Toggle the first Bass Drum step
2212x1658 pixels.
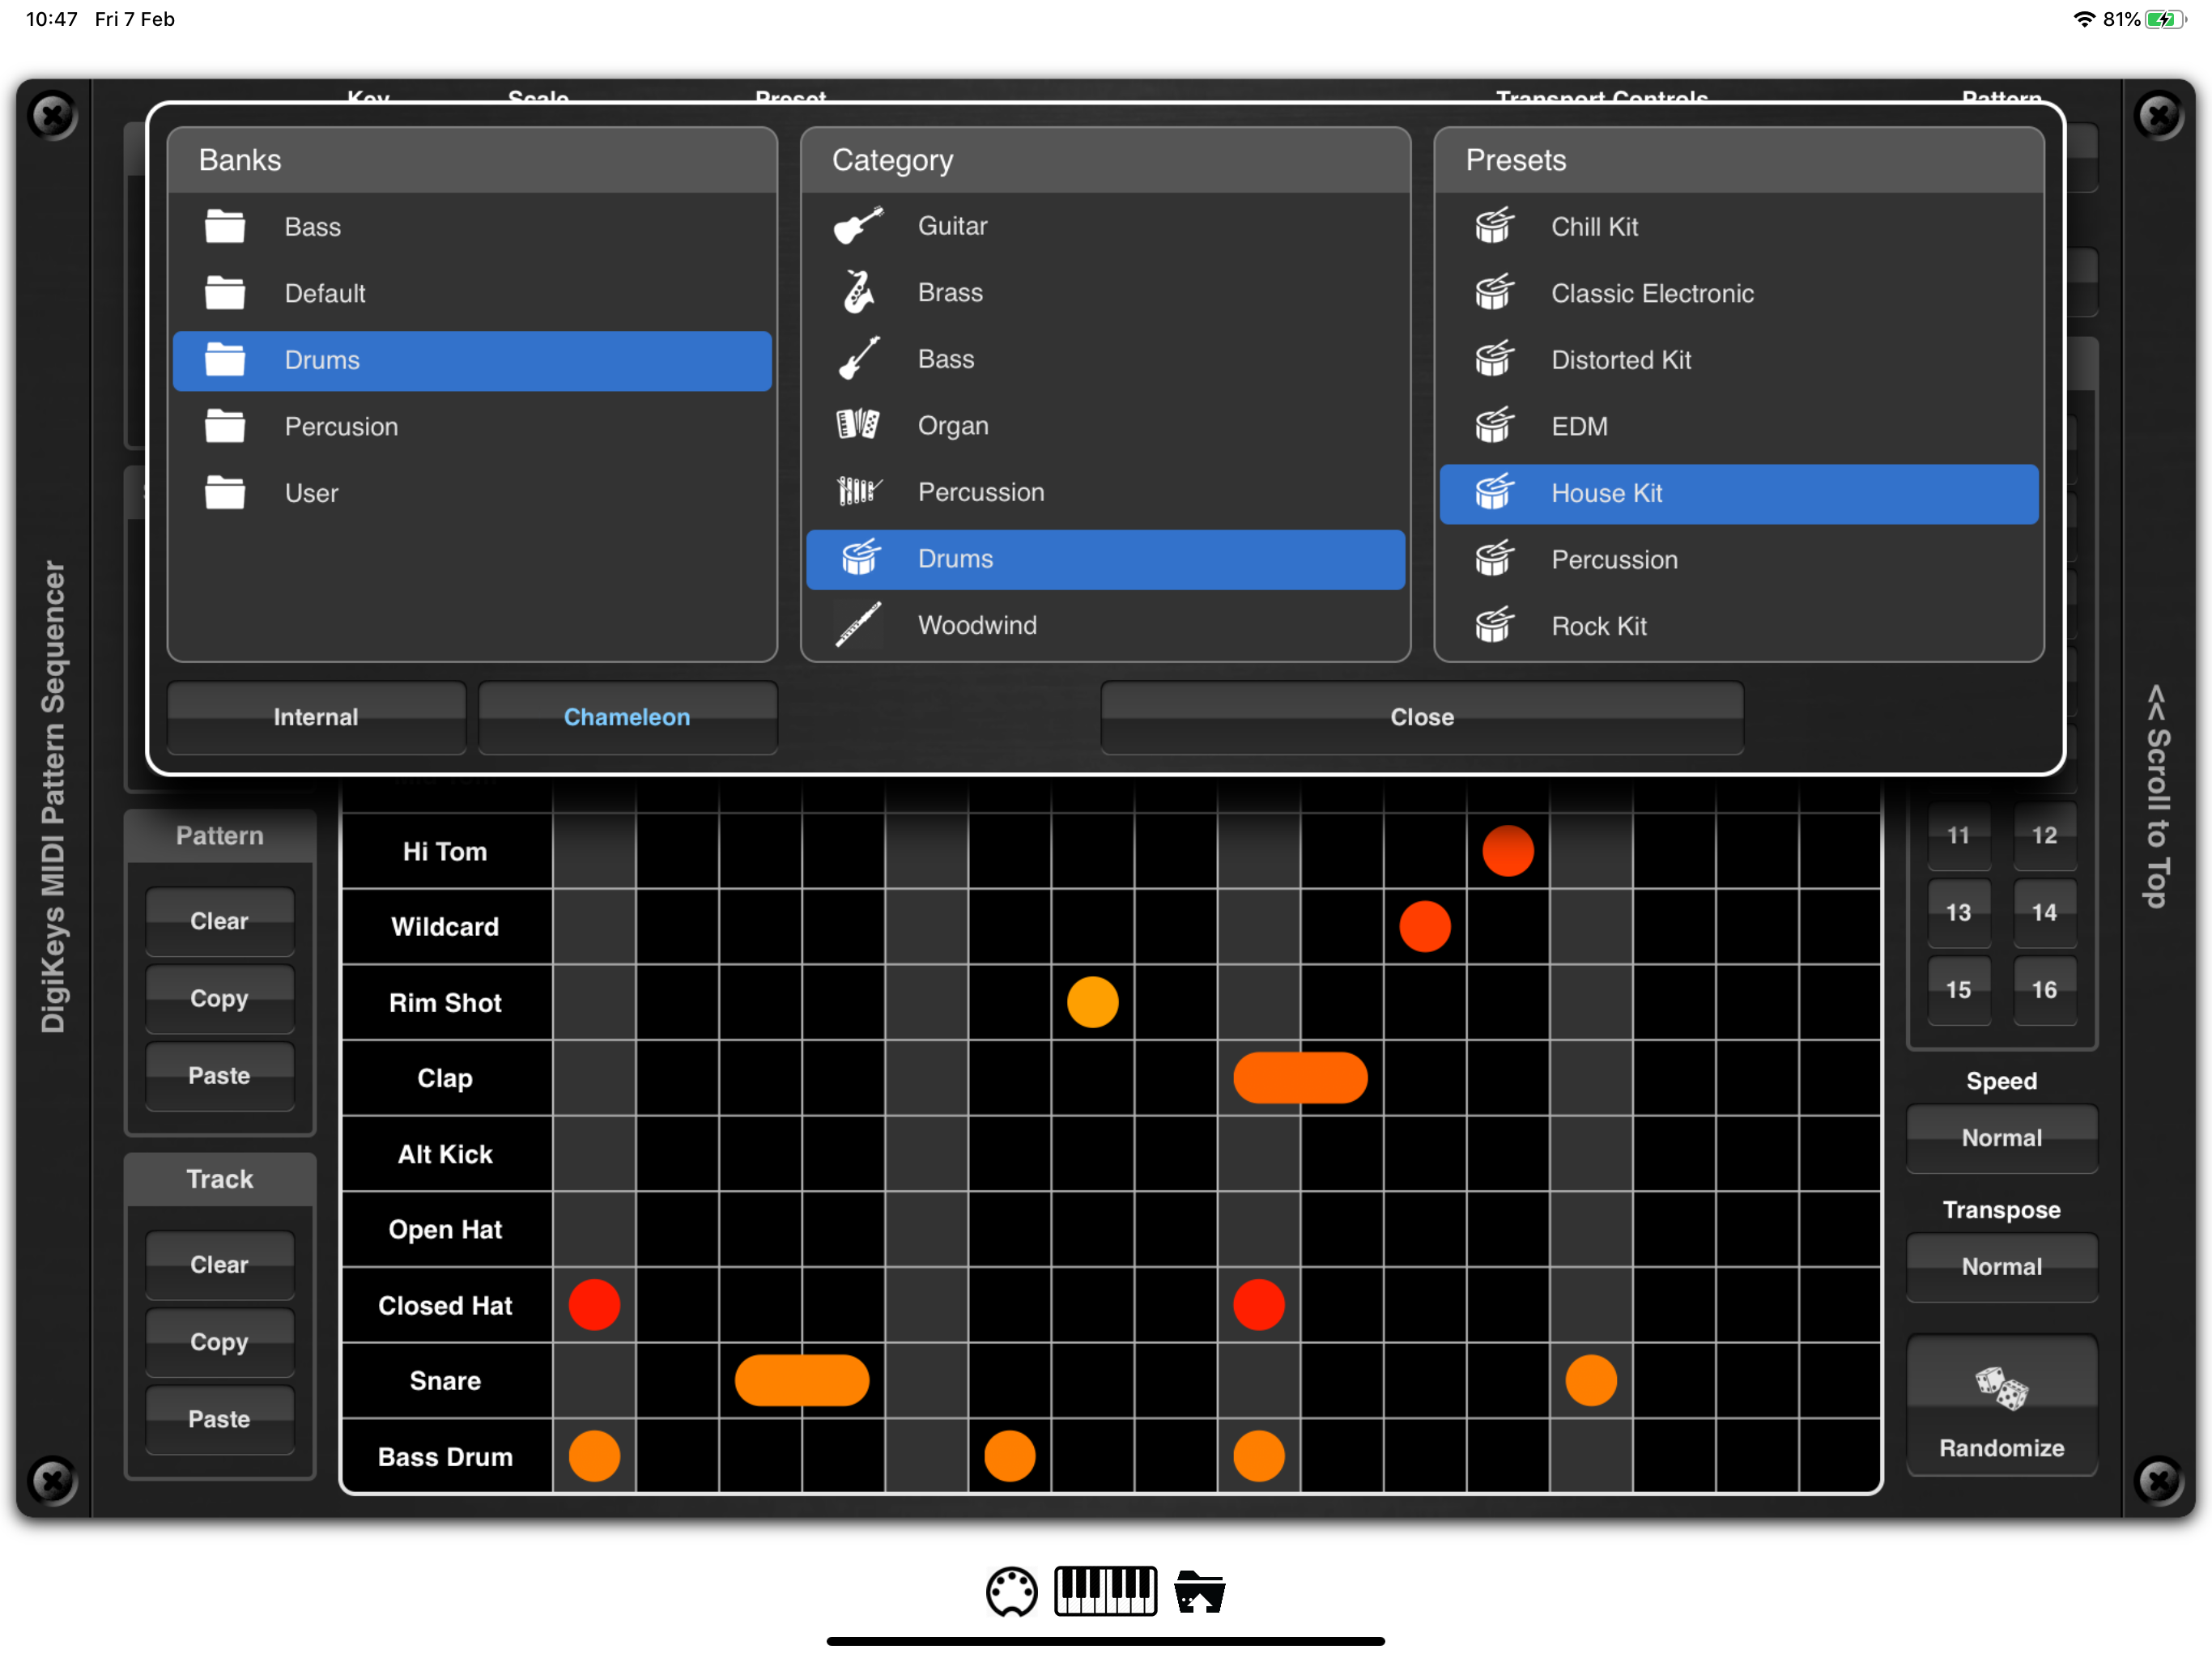pos(594,1456)
